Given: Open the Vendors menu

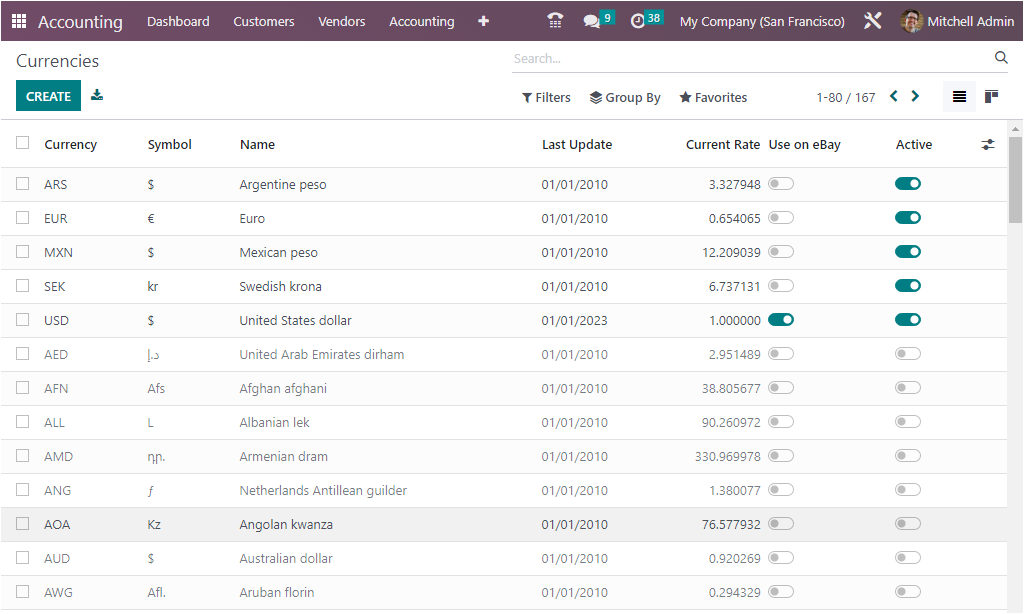Looking at the screenshot, I should [342, 21].
